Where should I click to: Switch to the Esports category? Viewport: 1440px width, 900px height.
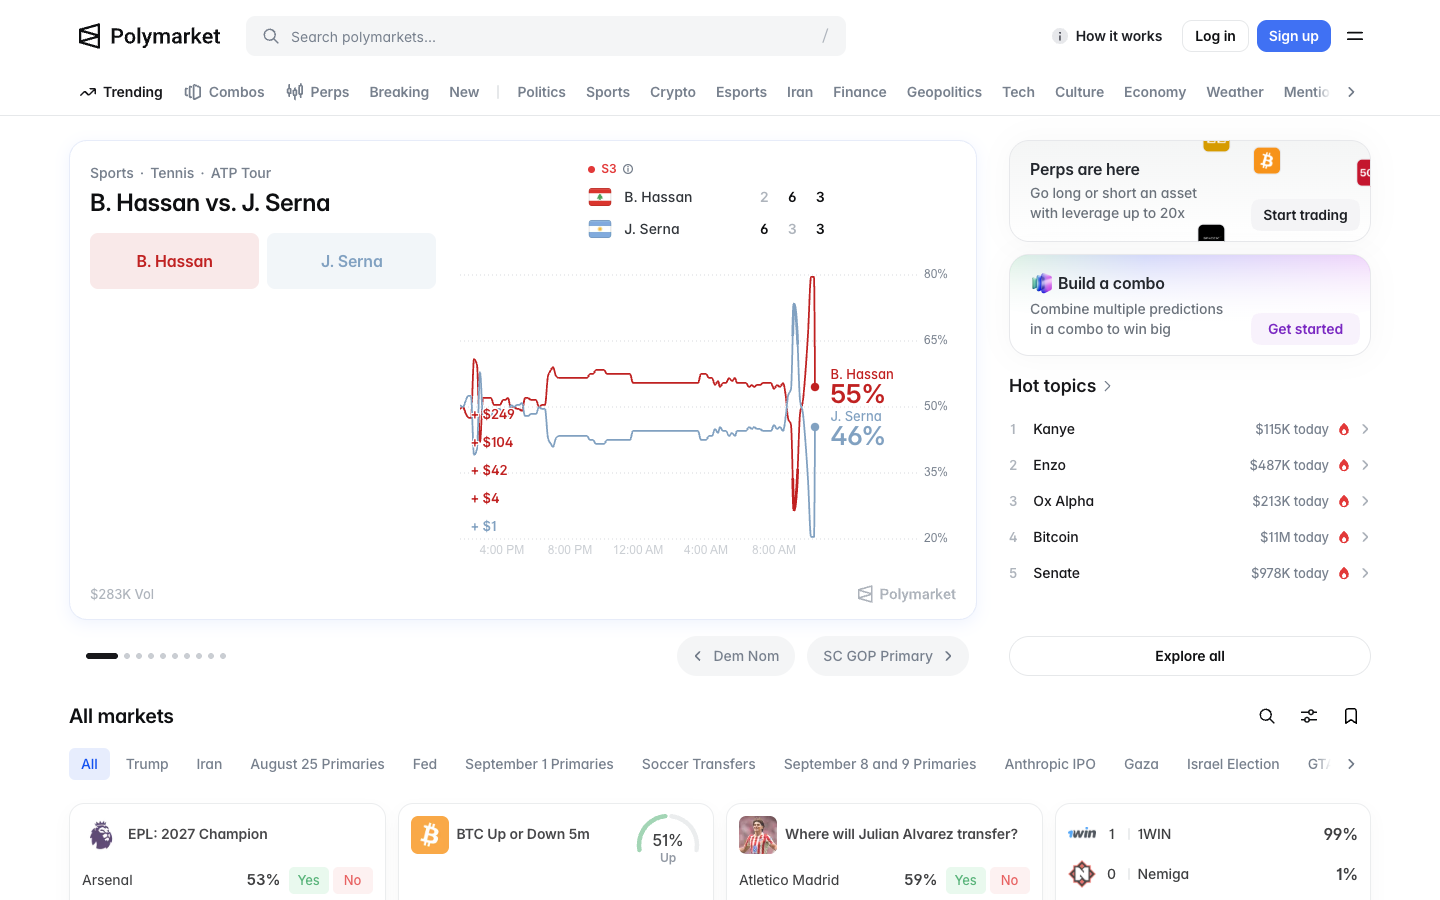[741, 92]
